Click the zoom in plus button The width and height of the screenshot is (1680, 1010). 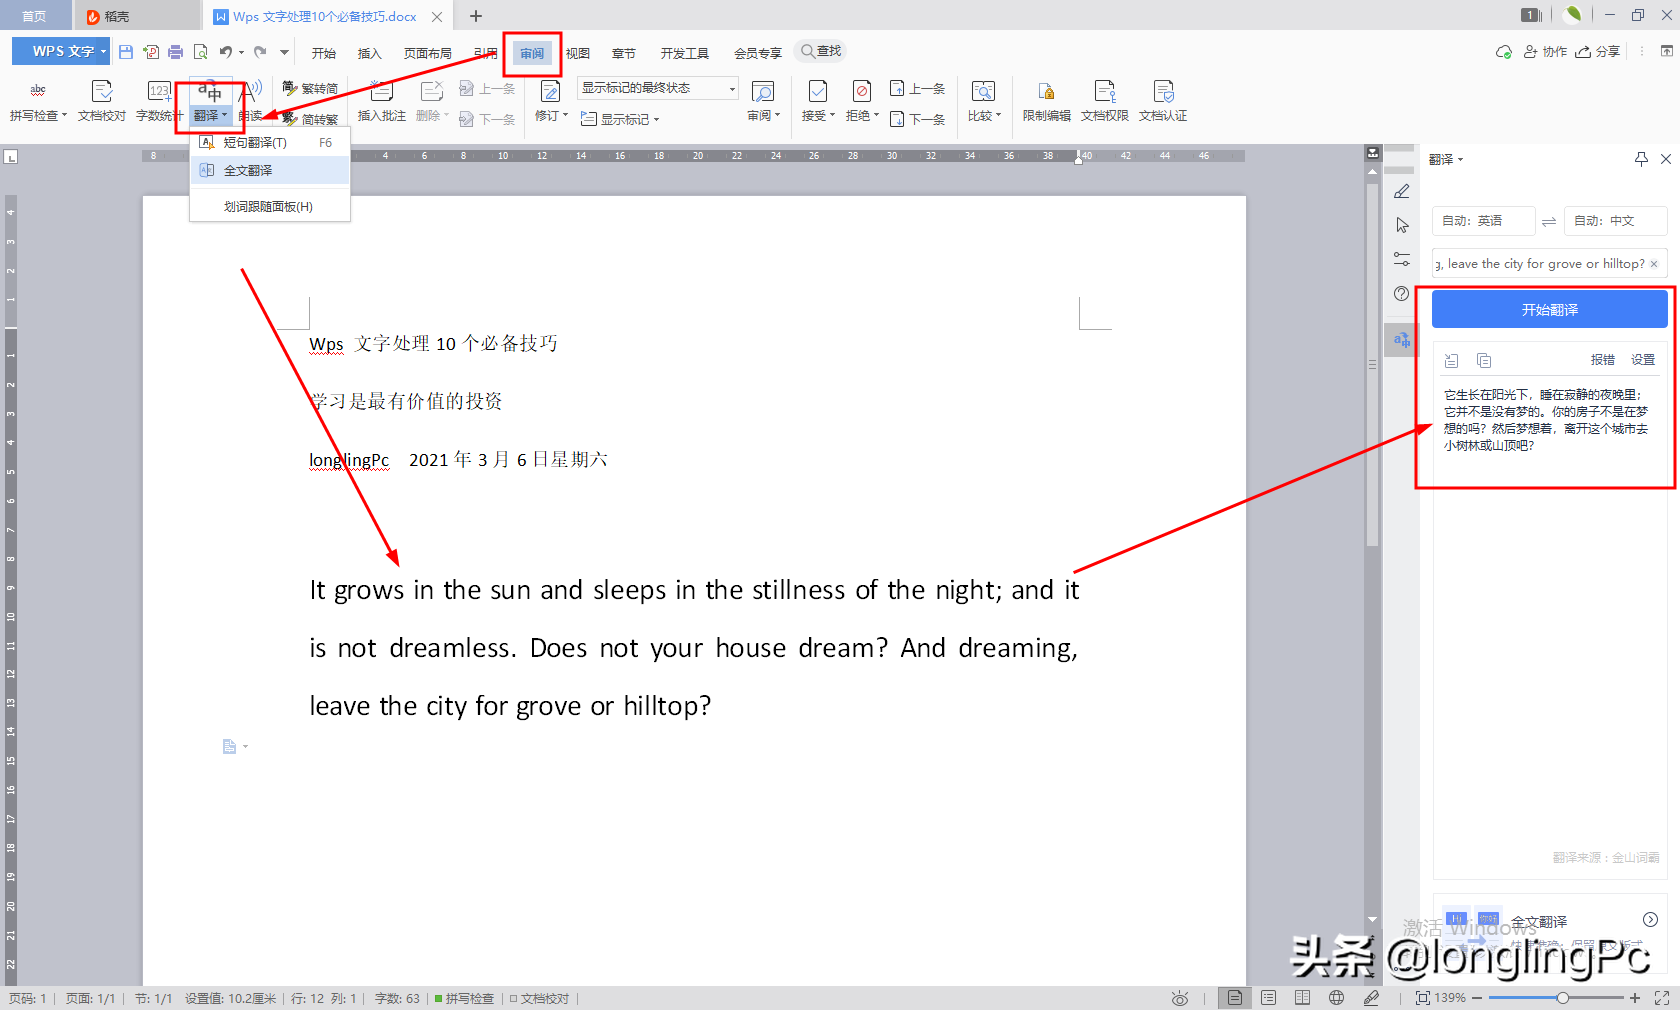tap(1635, 998)
